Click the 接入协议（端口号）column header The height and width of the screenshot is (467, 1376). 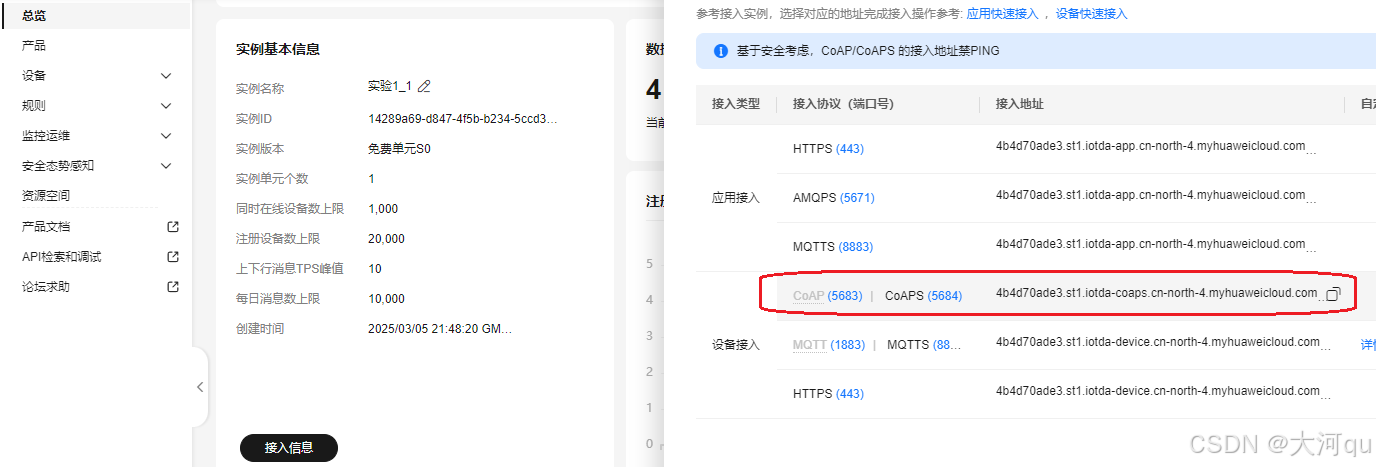[x=843, y=104]
